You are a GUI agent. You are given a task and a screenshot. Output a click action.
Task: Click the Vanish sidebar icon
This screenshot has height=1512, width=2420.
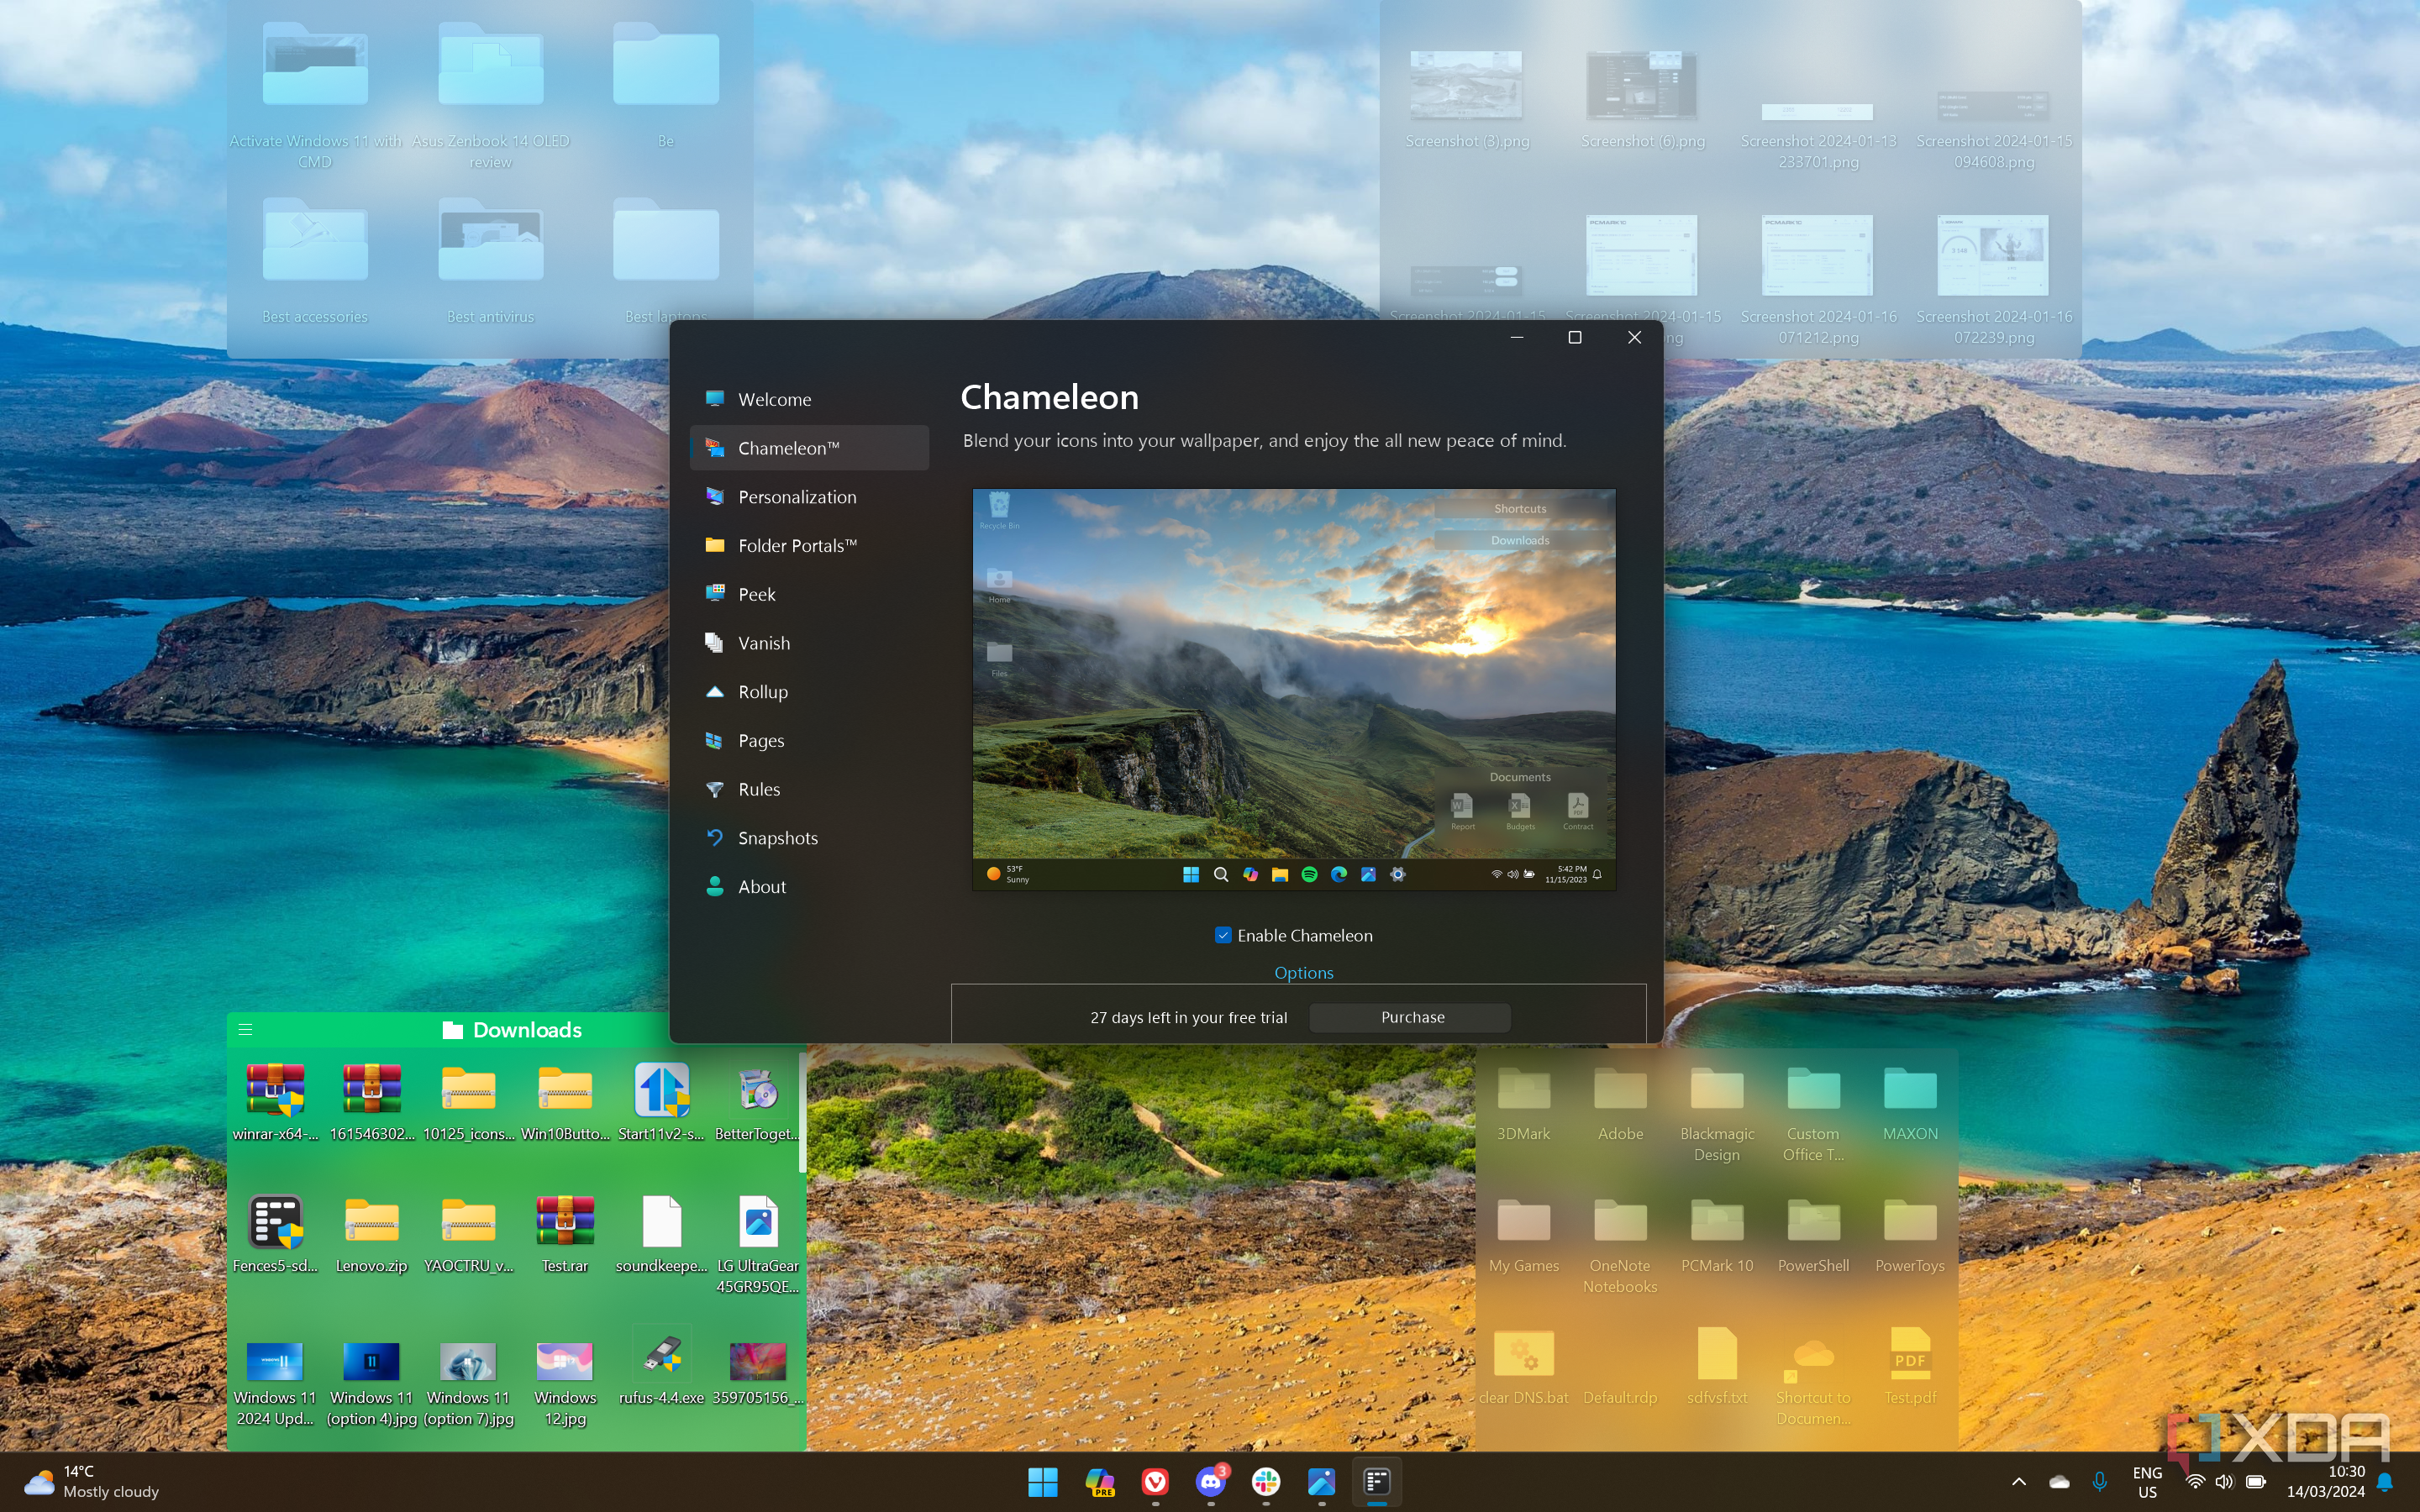pos(714,643)
